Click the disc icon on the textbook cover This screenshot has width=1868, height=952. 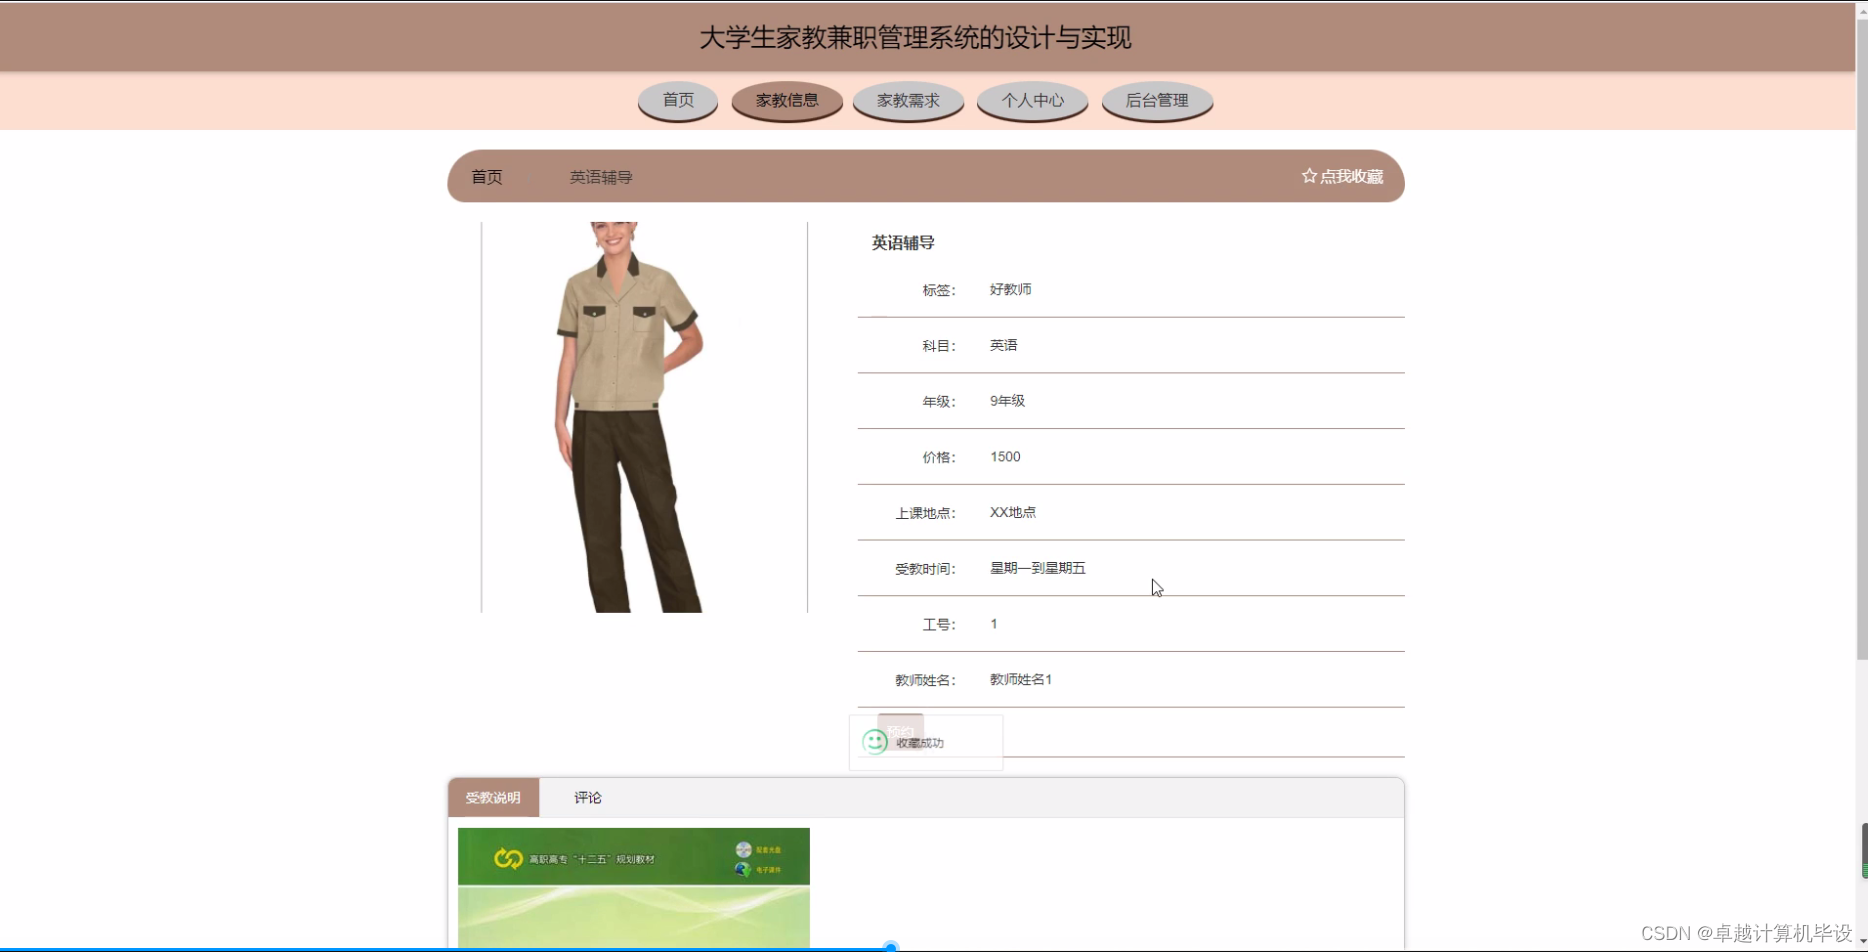click(743, 848)
